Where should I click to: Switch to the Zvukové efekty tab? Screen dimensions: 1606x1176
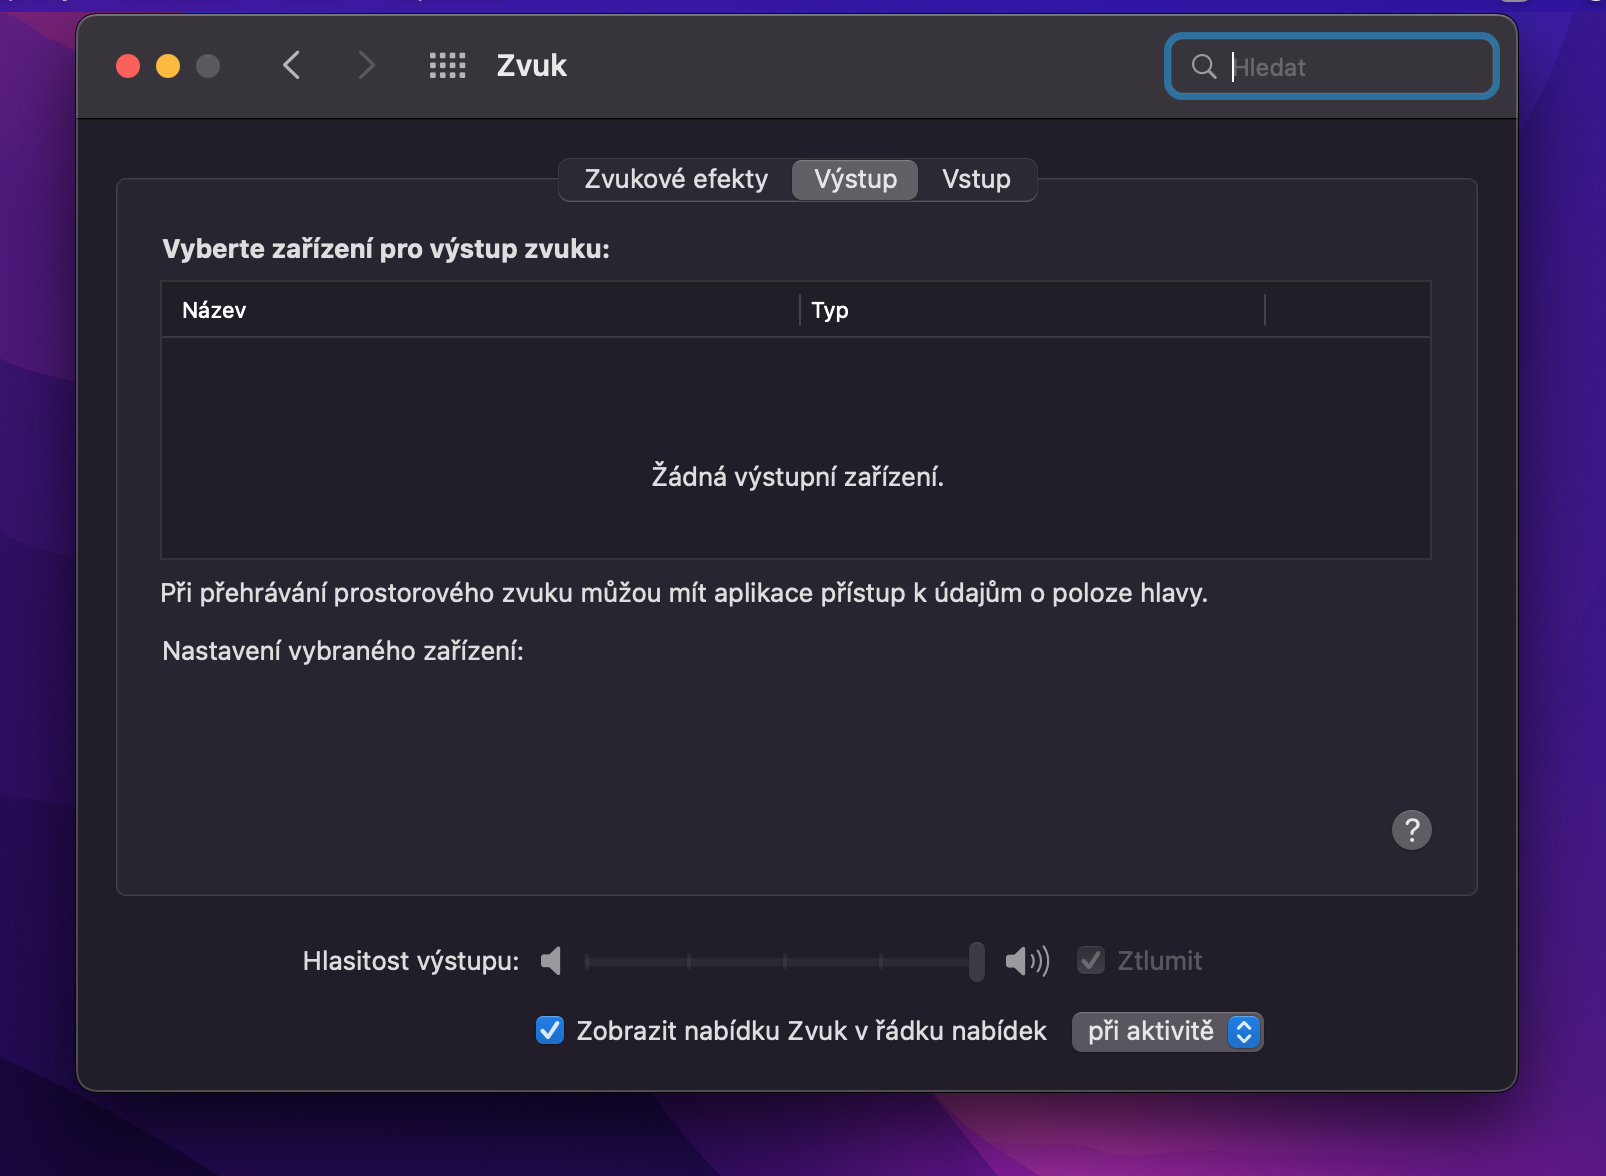[676, 179]
